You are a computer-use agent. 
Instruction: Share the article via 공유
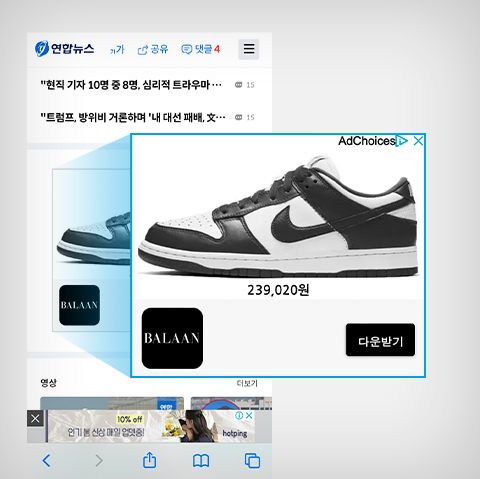(153, 50)
